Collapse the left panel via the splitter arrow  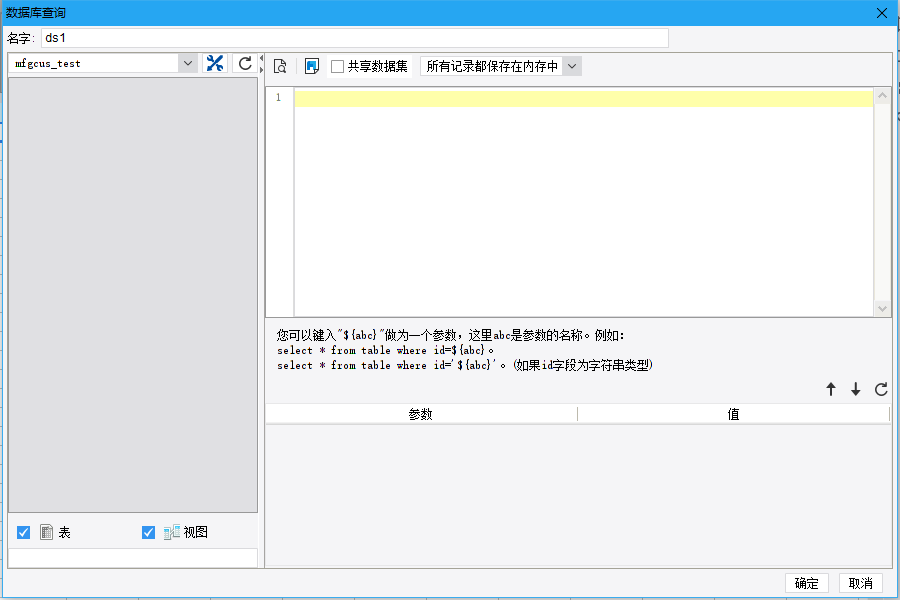(261, 58)
